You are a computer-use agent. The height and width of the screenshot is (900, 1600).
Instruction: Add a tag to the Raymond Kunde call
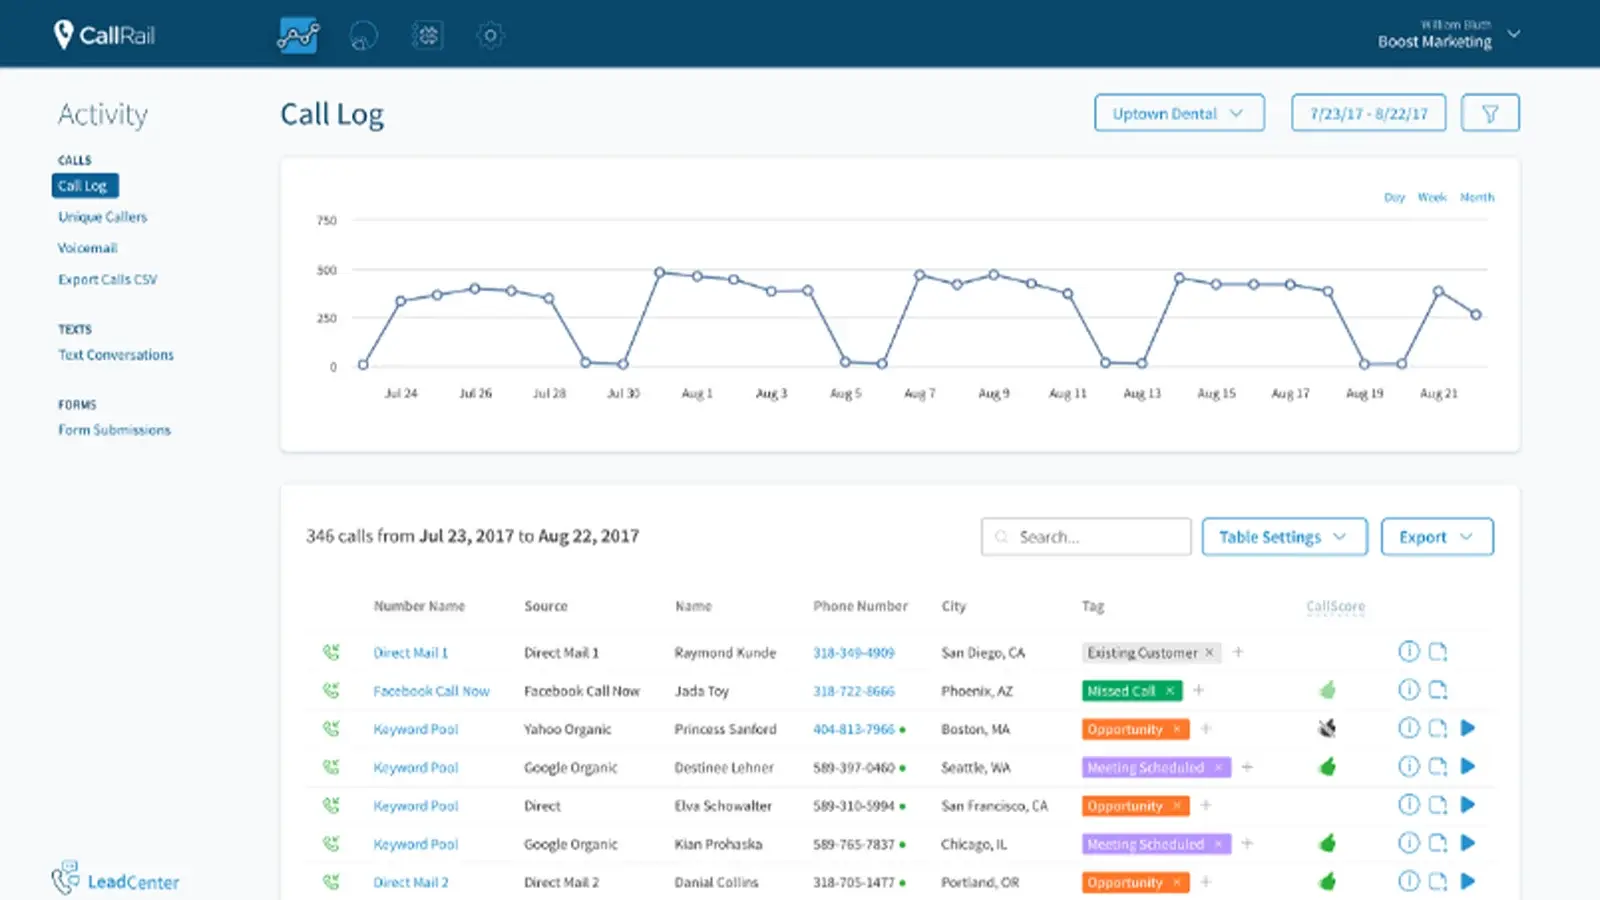click(x=1238, y=652)
